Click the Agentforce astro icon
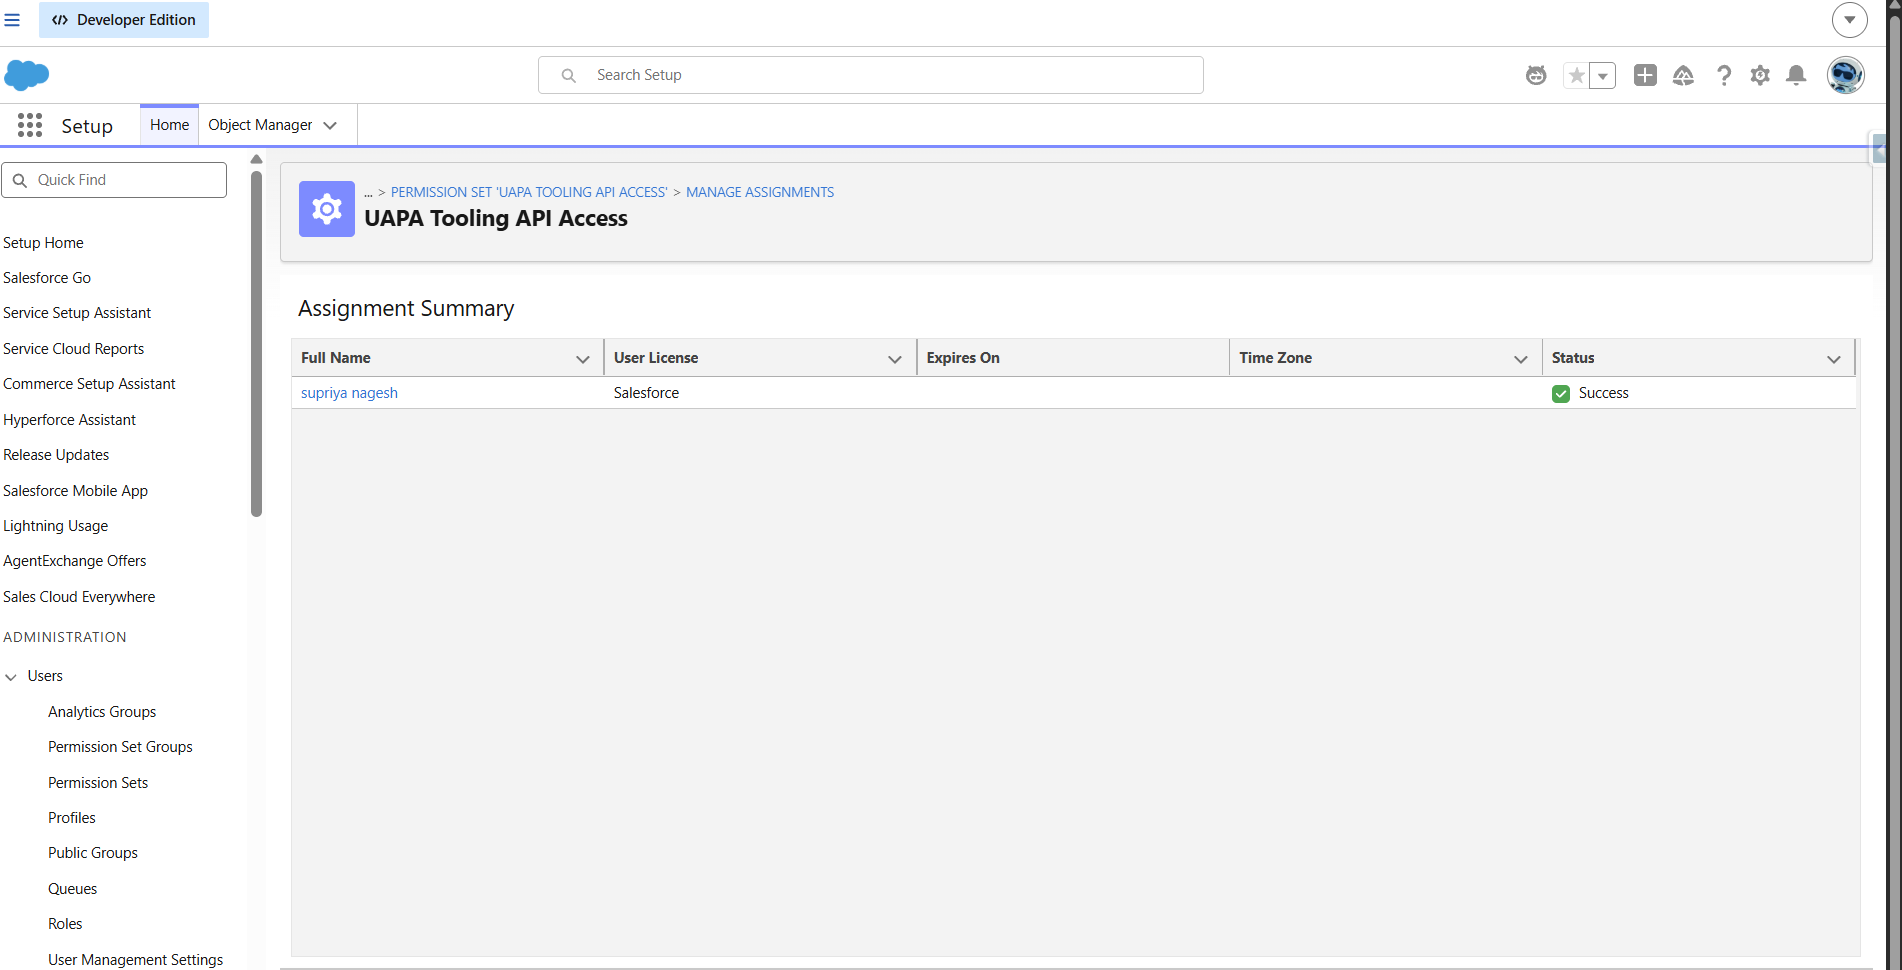Image resolution: width=1902 pixels, height=970 pixels. (1536, 75)
